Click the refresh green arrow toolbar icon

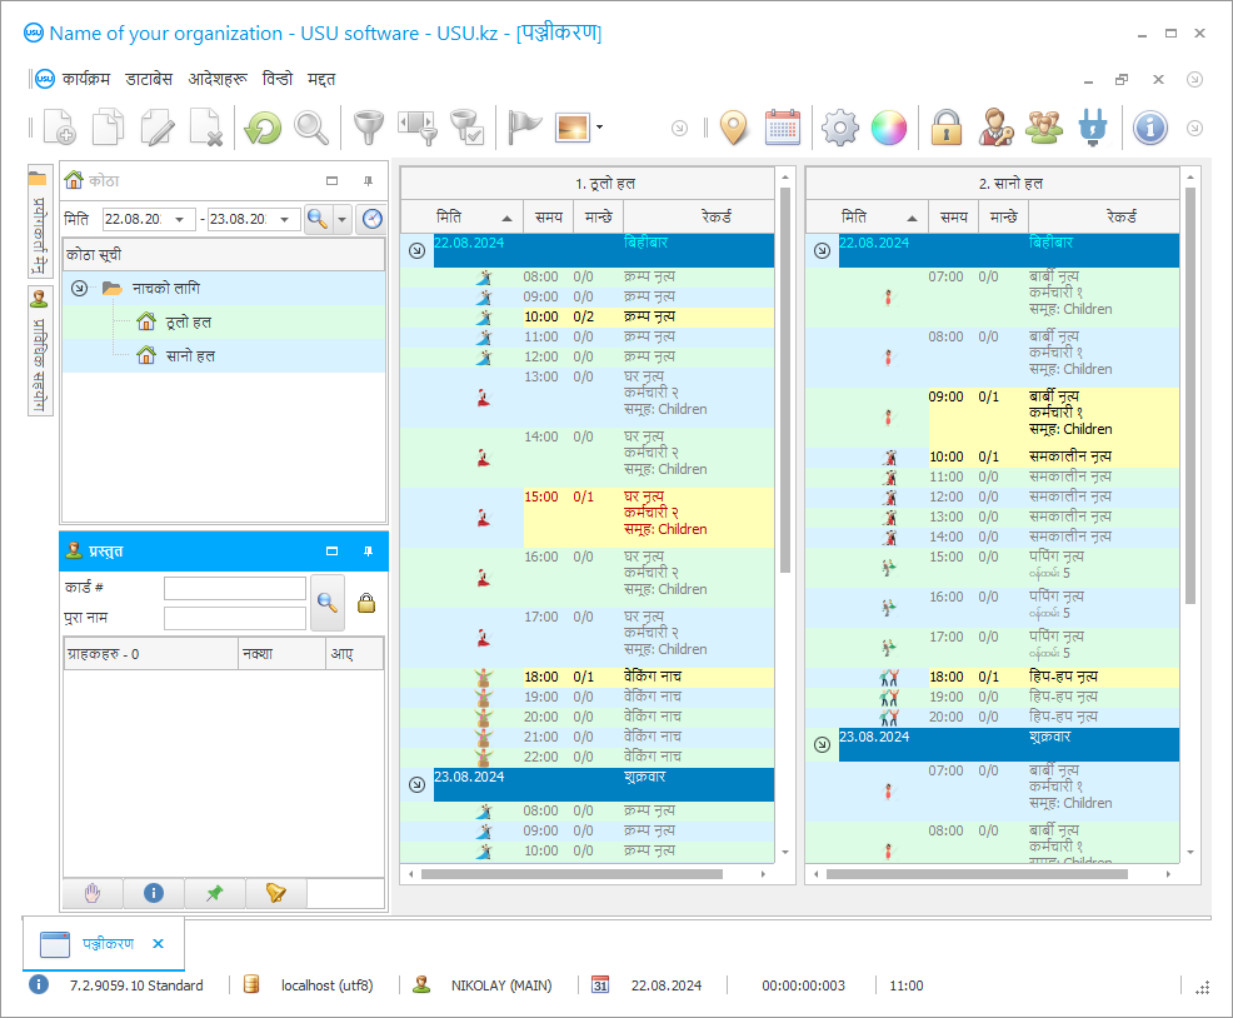(x=263, y=128)
